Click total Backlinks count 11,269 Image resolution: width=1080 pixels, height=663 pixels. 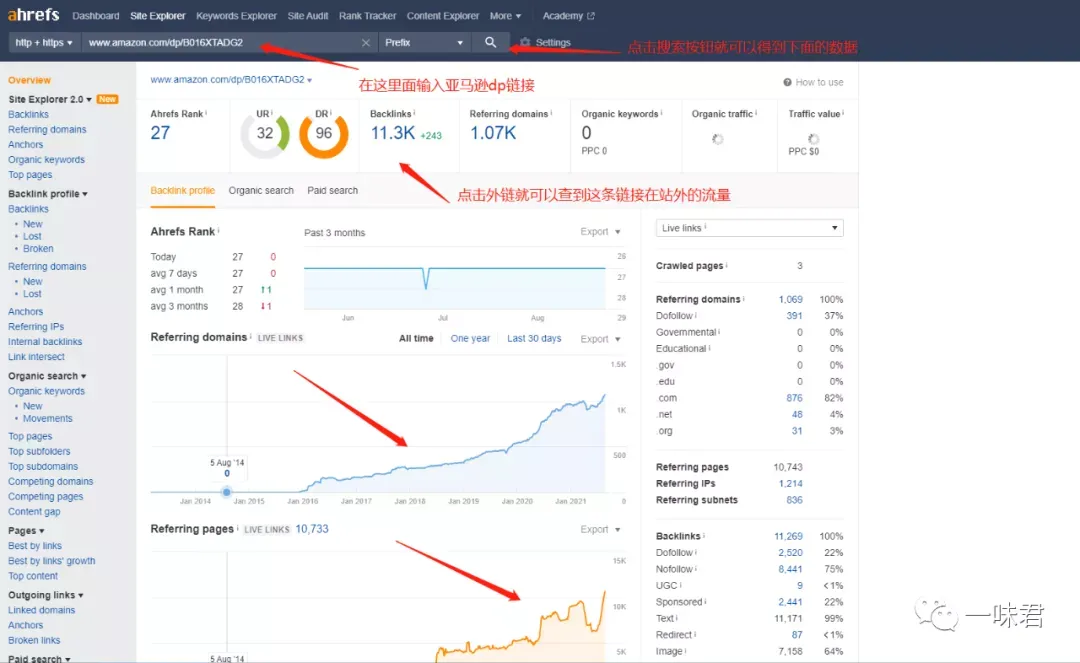[788, 536]
